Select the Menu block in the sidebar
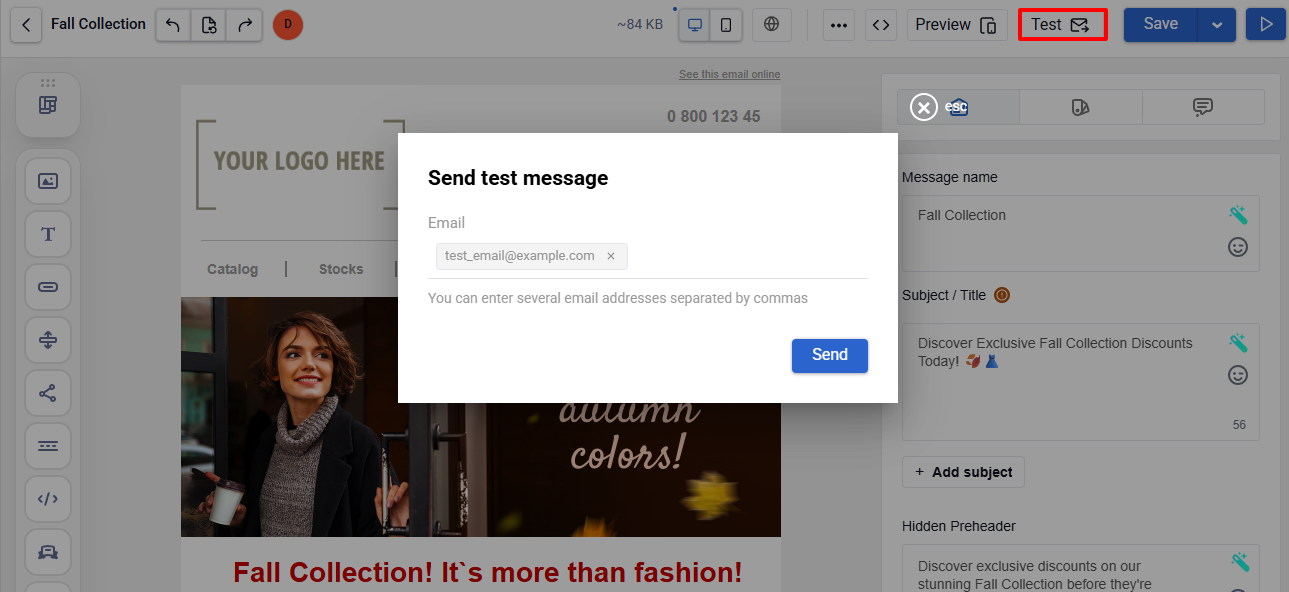This screenshot has height=592, width=1289. point(48,446)
